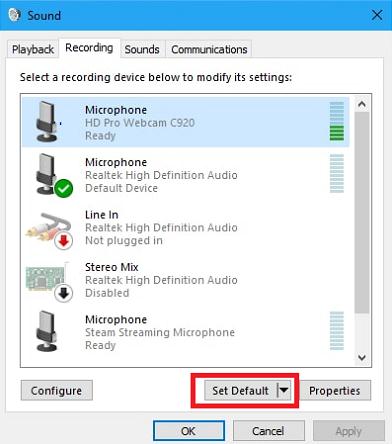Confirm with the OK button
The width and height of the screenshot is (392, 444).
(189, 431)
